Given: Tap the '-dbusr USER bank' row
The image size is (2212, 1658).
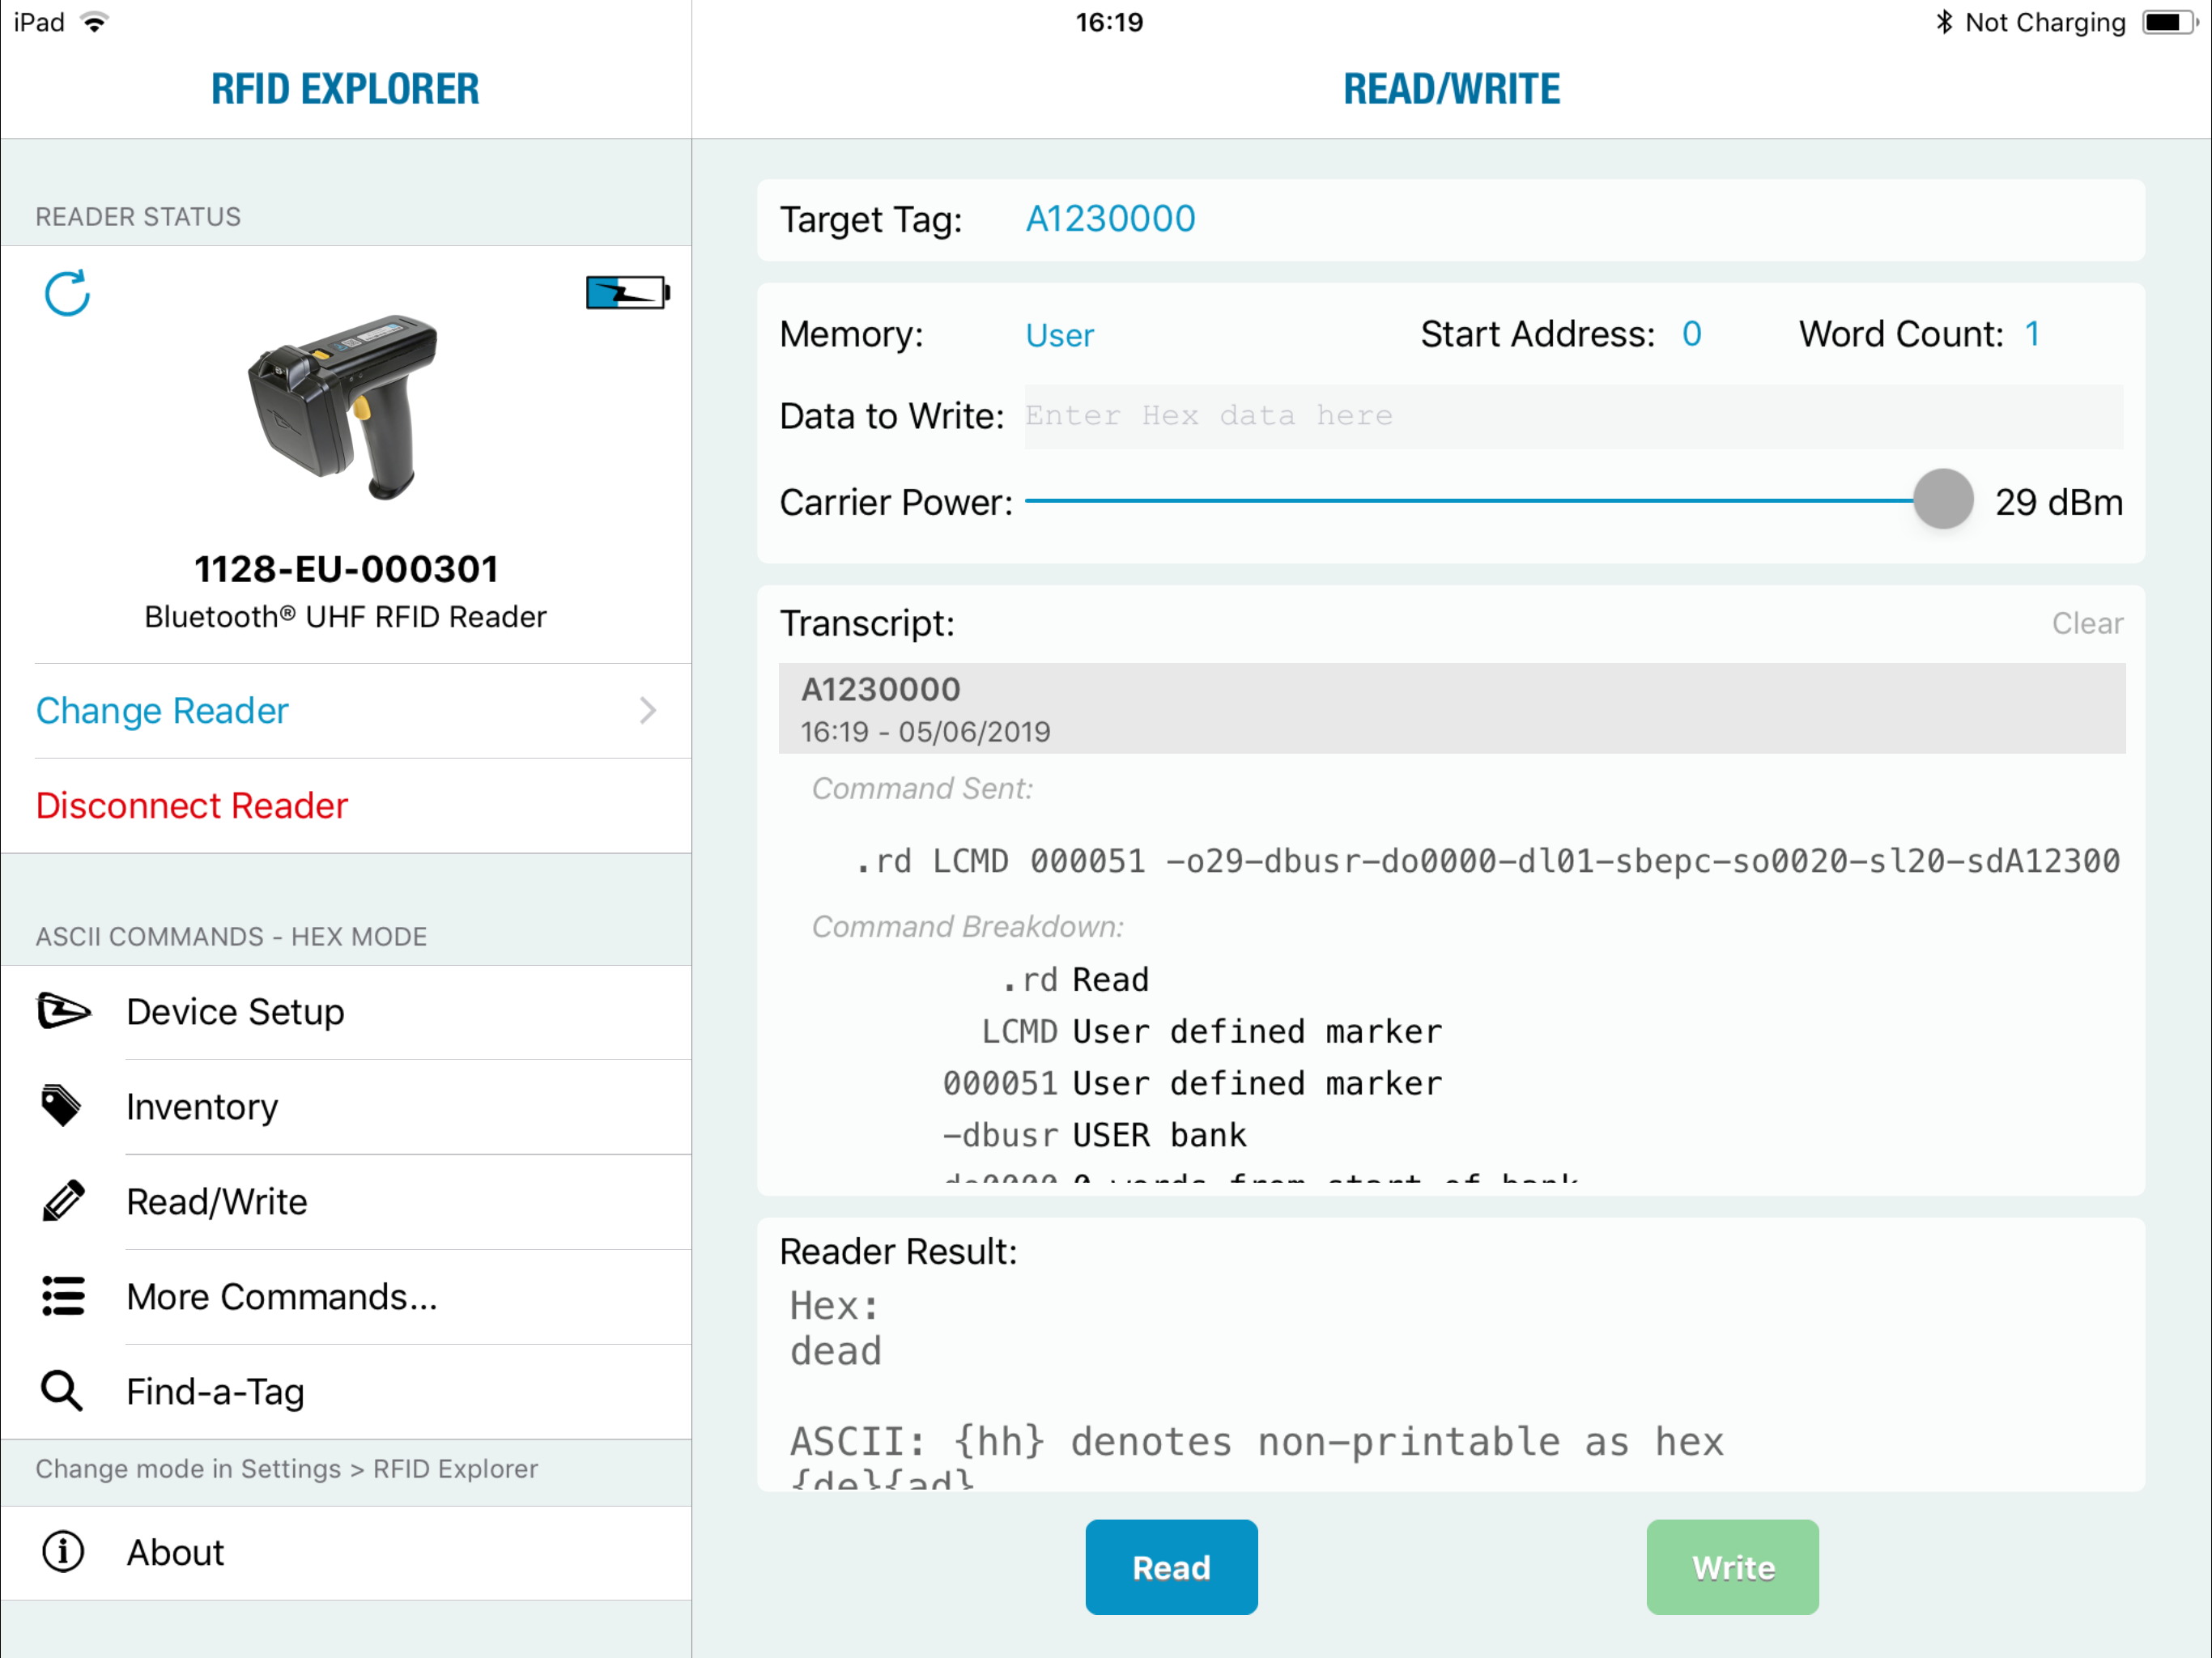Looking at the screenshot, I should pyautogui.click(x=1095, y=1135).
